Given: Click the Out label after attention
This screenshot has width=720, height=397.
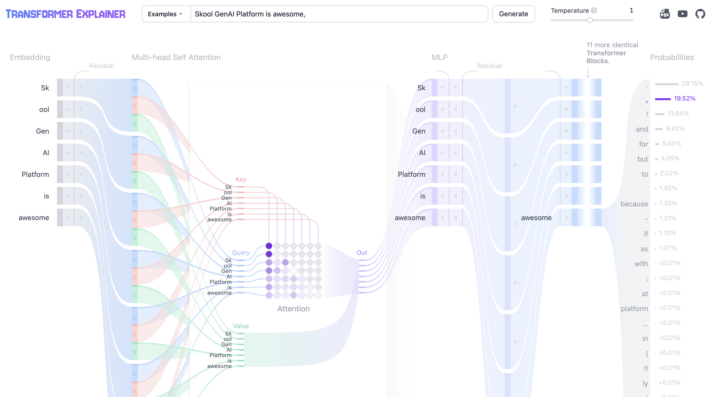Looking at the screenshot, I should click(362, 252).
